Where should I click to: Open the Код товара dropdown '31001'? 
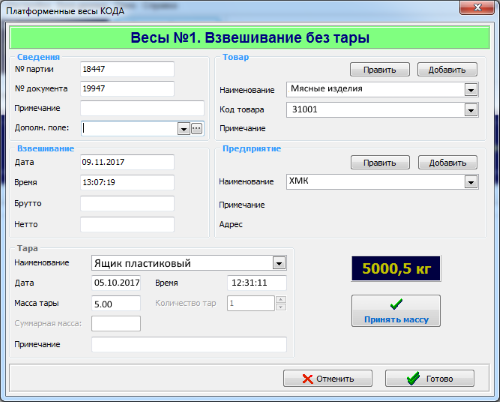click(x=471, y=110)
